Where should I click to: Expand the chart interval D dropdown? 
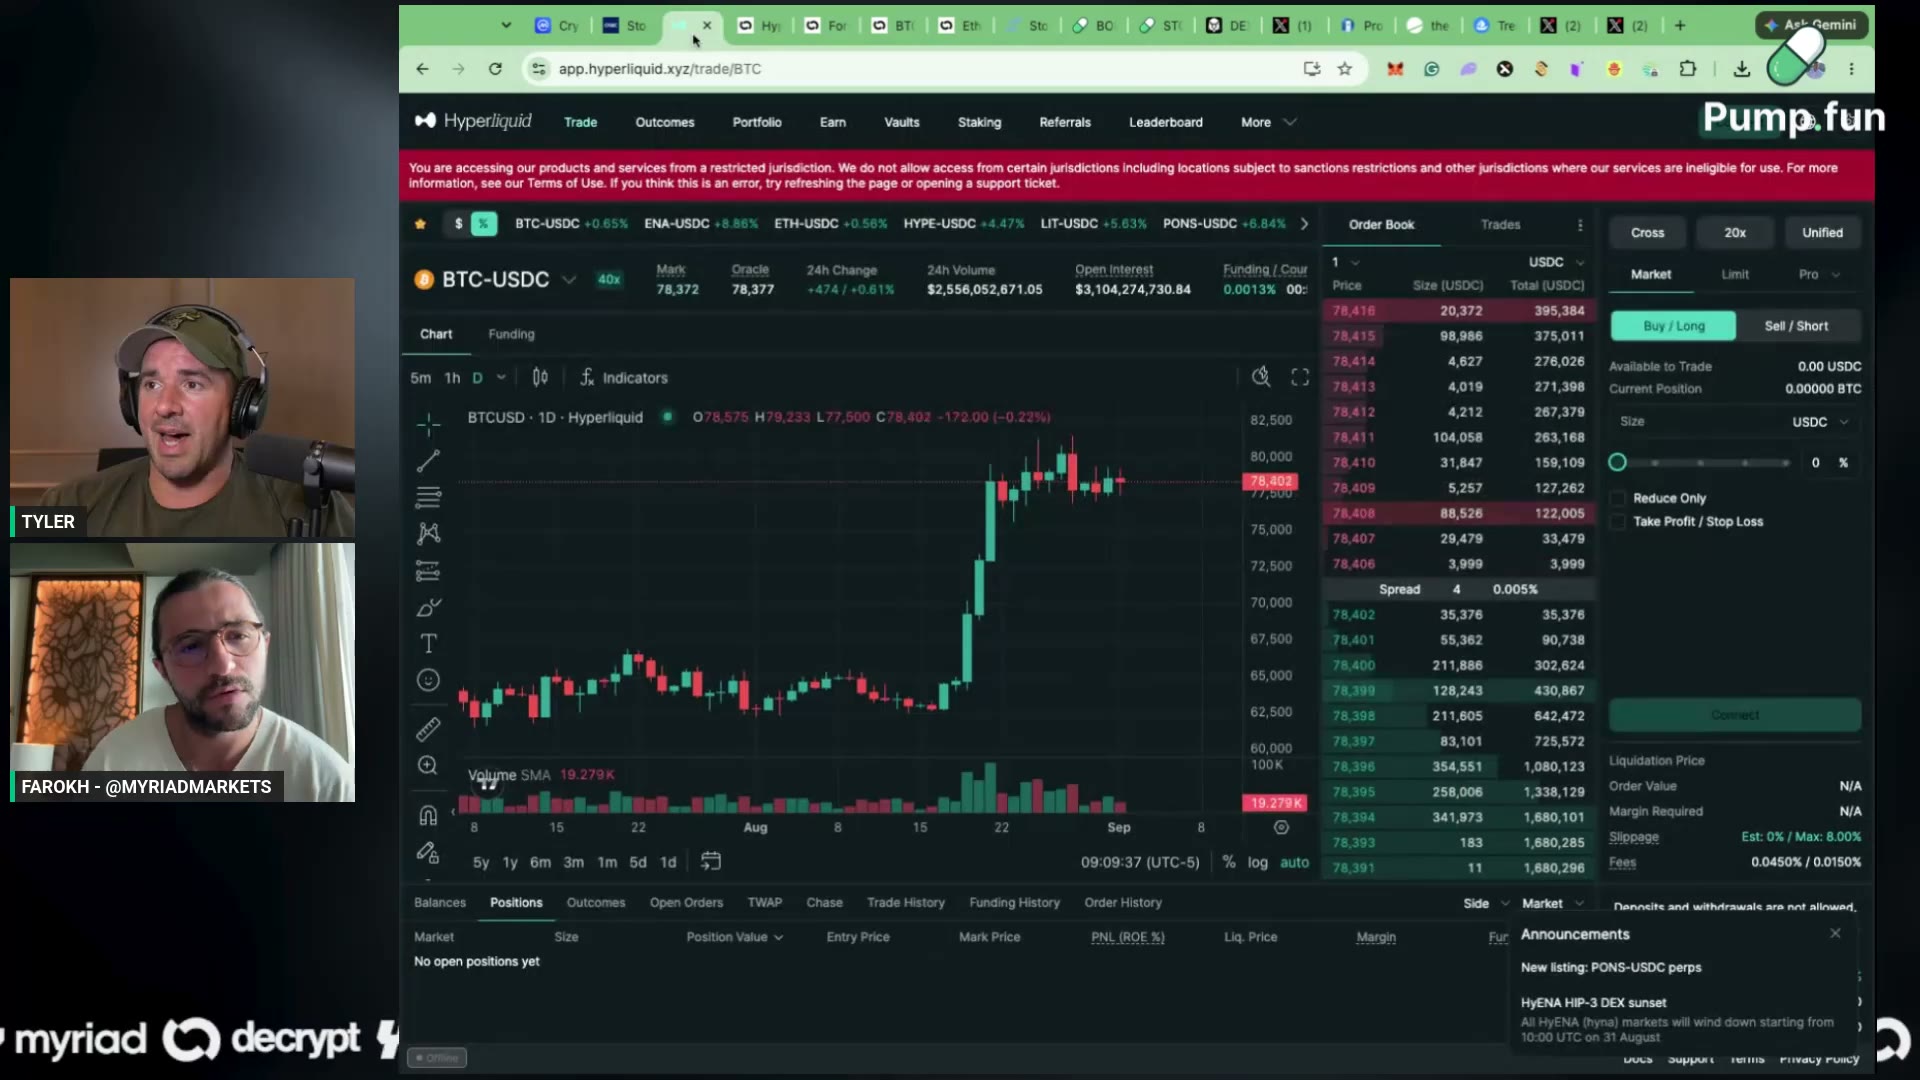tap(501, 378)
